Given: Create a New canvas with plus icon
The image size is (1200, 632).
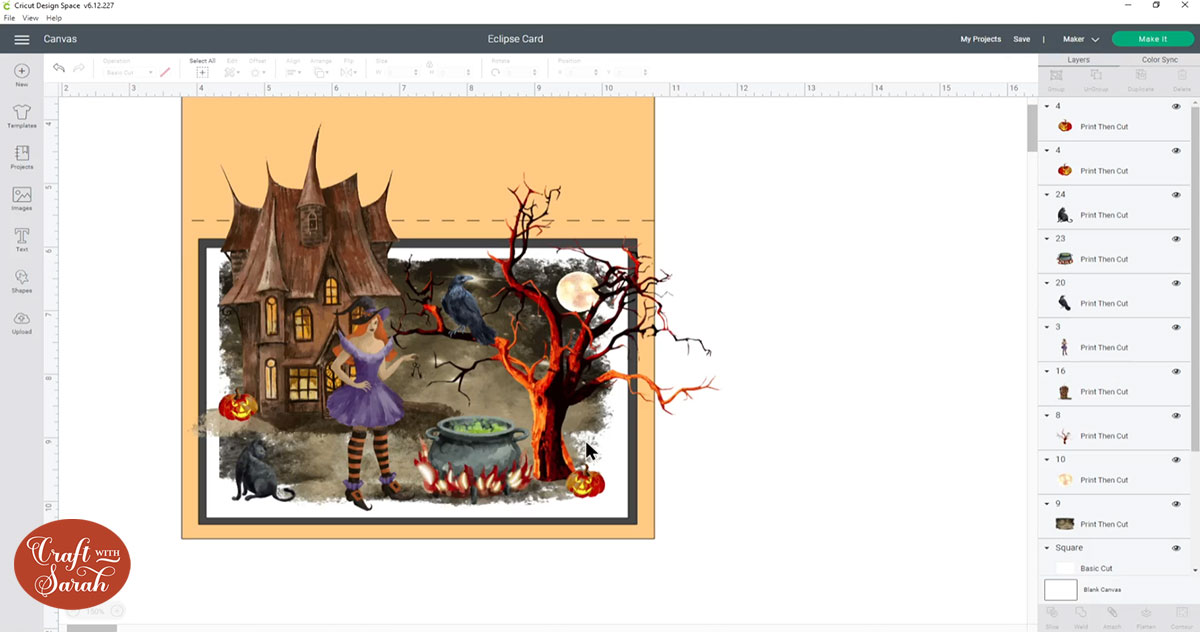Looking at the screenshot, I should [x=21, y=75].
